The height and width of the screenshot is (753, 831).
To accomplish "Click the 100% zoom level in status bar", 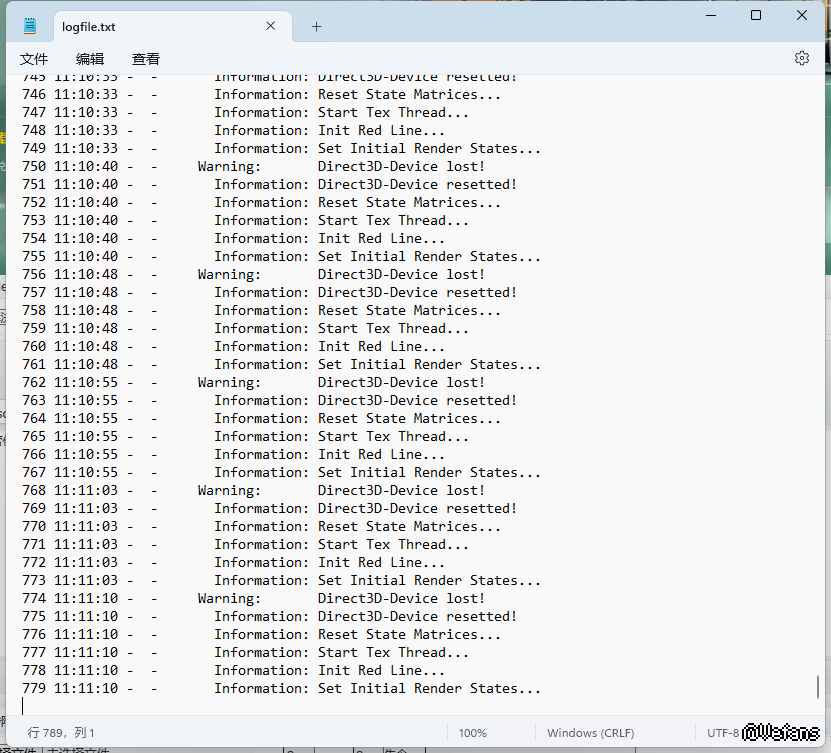I will point(473,733).
